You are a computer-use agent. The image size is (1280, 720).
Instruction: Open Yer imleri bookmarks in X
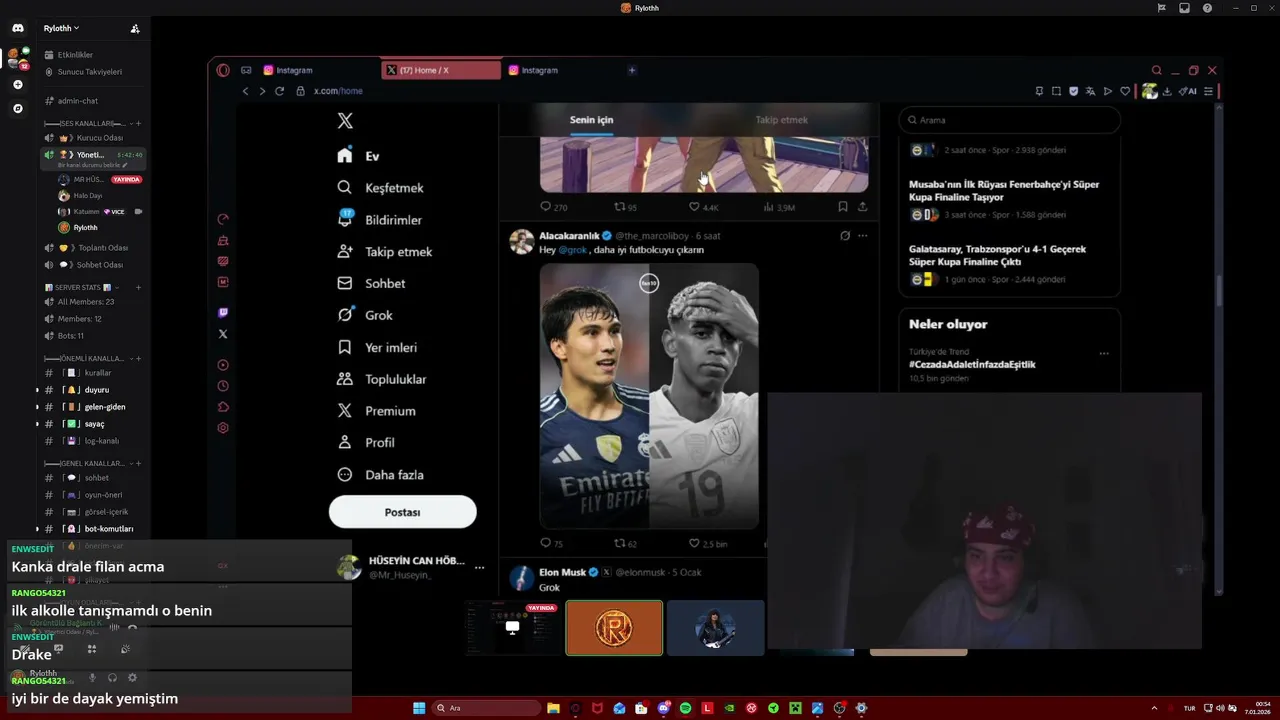377,347
